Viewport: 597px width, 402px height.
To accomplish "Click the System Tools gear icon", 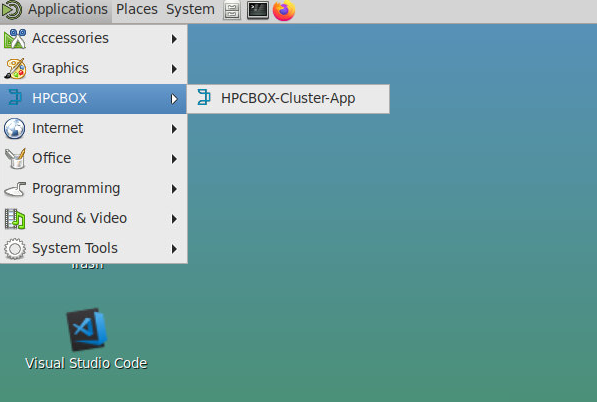I will [15, 249].
